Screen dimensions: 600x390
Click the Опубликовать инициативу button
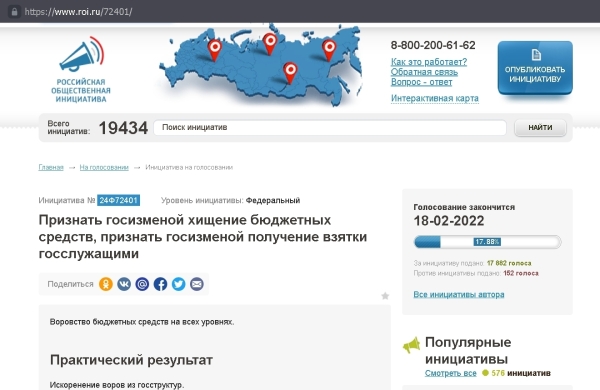pyautogui.click(x=535, y=68)
